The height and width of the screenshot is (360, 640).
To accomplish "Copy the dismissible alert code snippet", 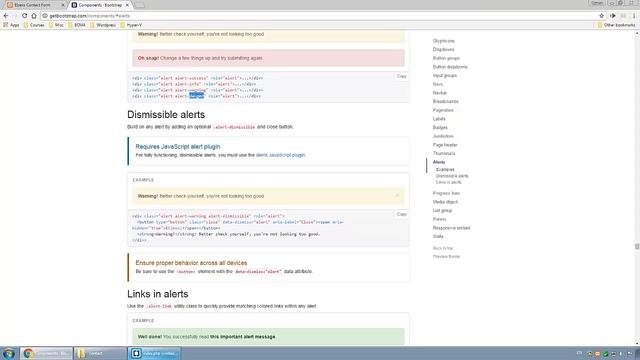I will tap(401, 214).
